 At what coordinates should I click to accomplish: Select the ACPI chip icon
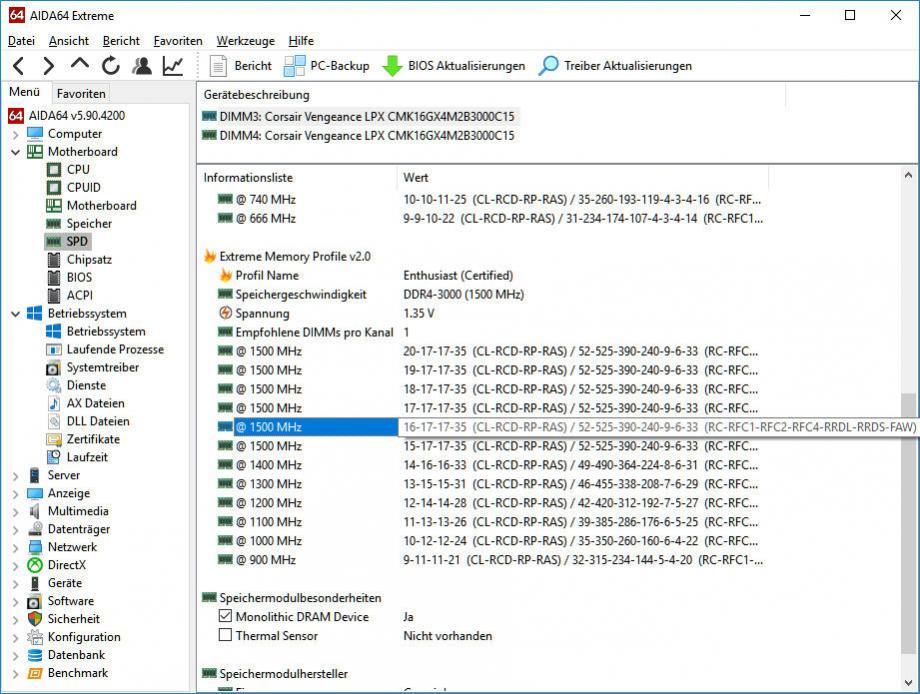click(54, 295)
